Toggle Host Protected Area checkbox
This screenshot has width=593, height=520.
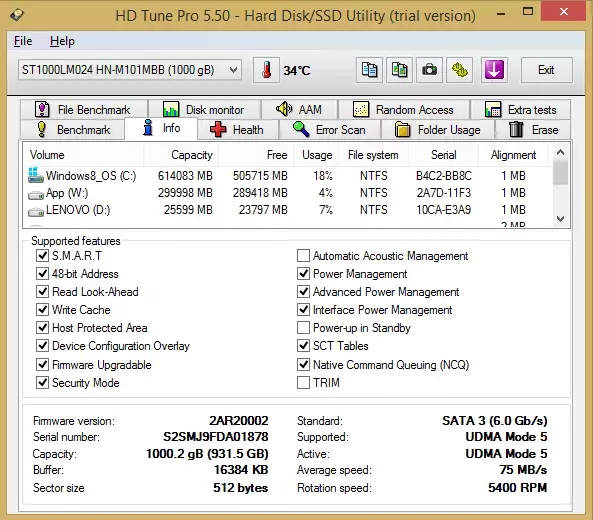click(42, 328)
